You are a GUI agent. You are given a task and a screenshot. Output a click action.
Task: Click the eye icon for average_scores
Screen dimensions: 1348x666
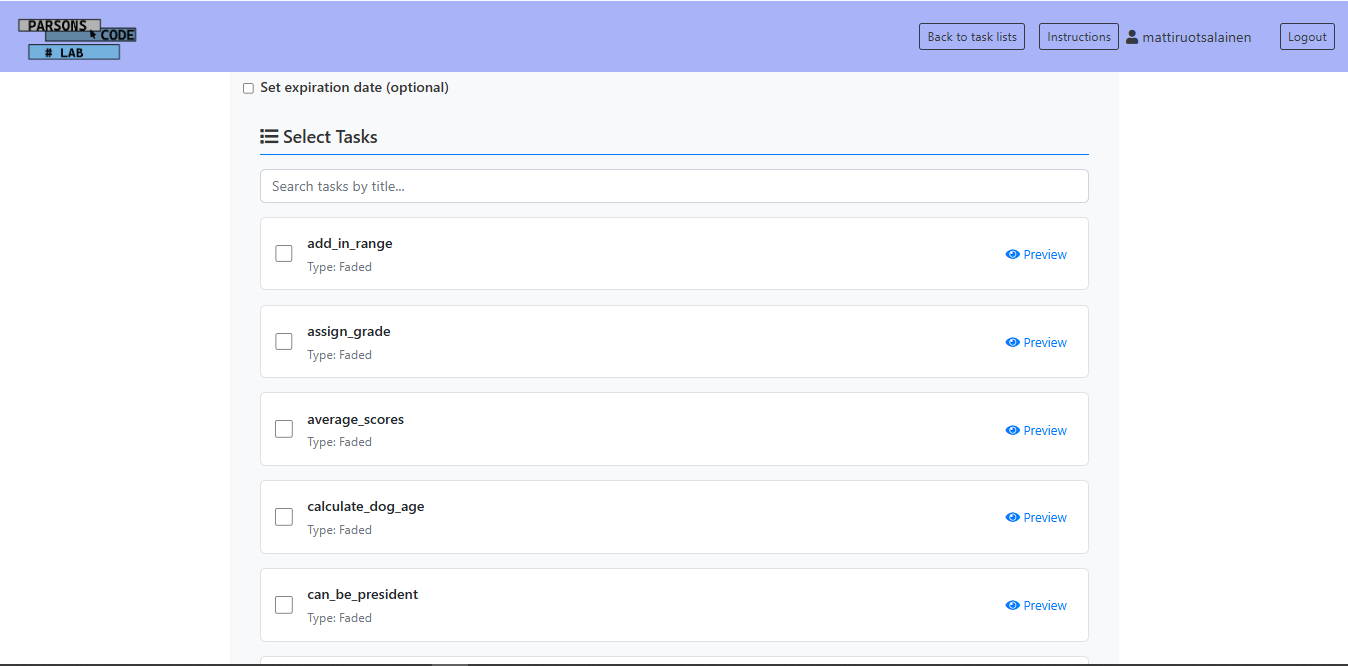click(1013, 430)
